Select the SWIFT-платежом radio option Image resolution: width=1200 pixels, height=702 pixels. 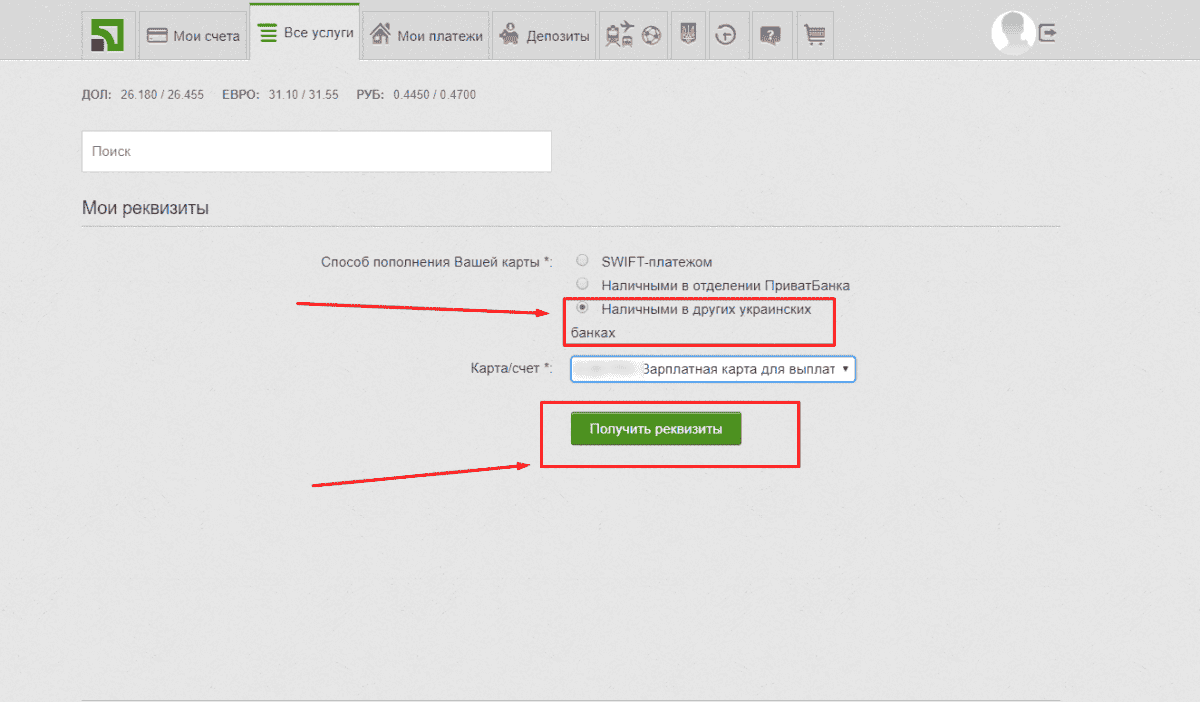583,261
